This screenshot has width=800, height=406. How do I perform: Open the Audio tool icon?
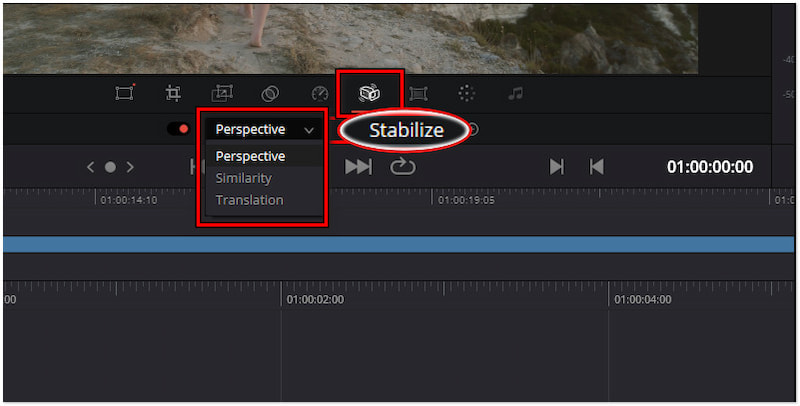515,94
